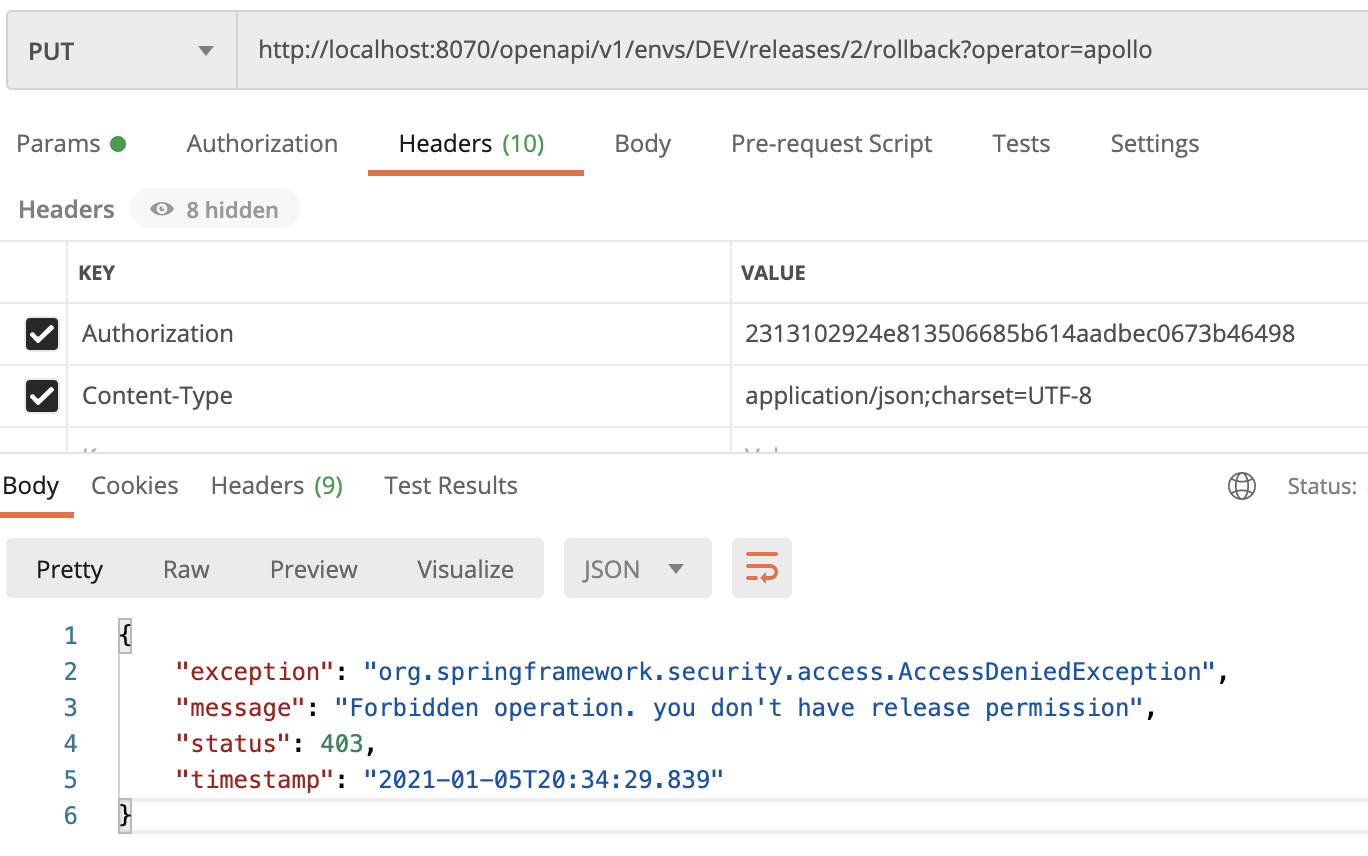Switch to the Pre-request Script tab
The height and width of the screenshot is (856, 1368).
click(x=831, y=143)
